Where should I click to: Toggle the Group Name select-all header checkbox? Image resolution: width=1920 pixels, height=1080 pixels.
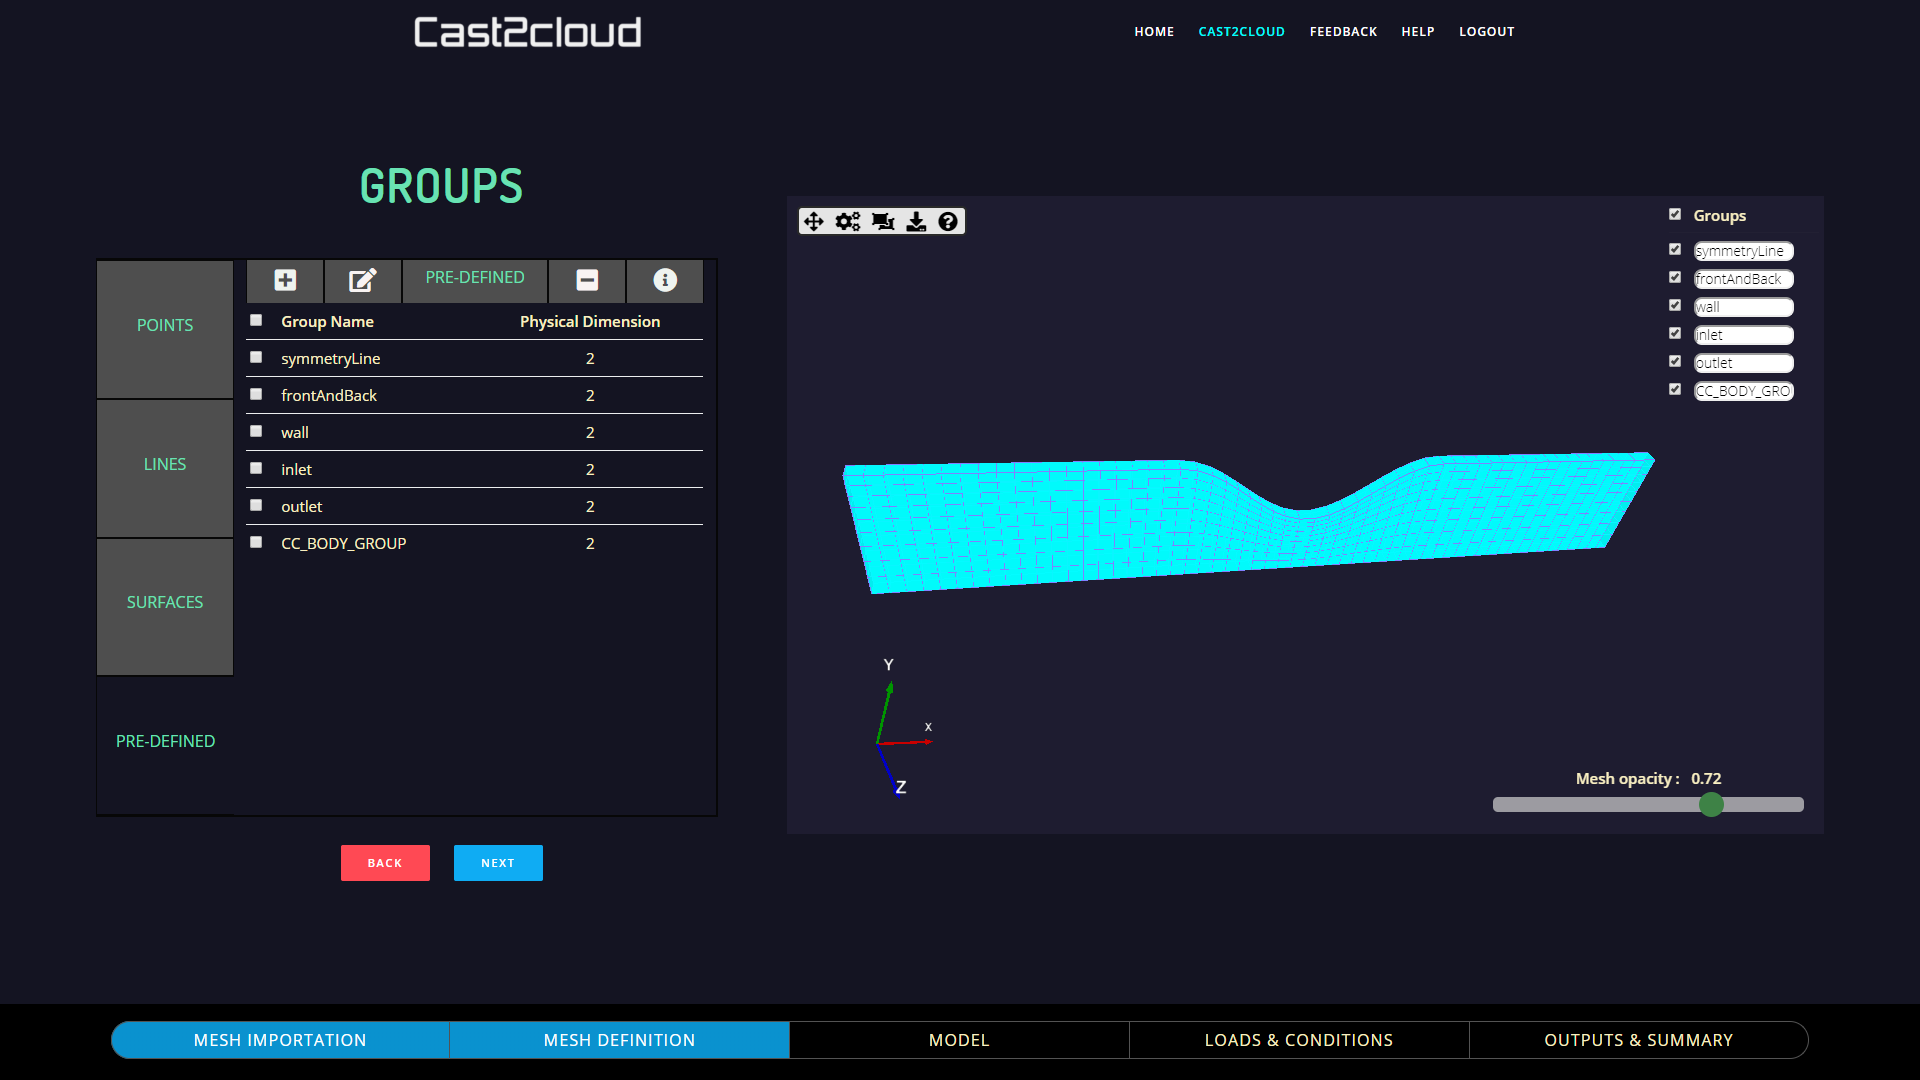256,320
